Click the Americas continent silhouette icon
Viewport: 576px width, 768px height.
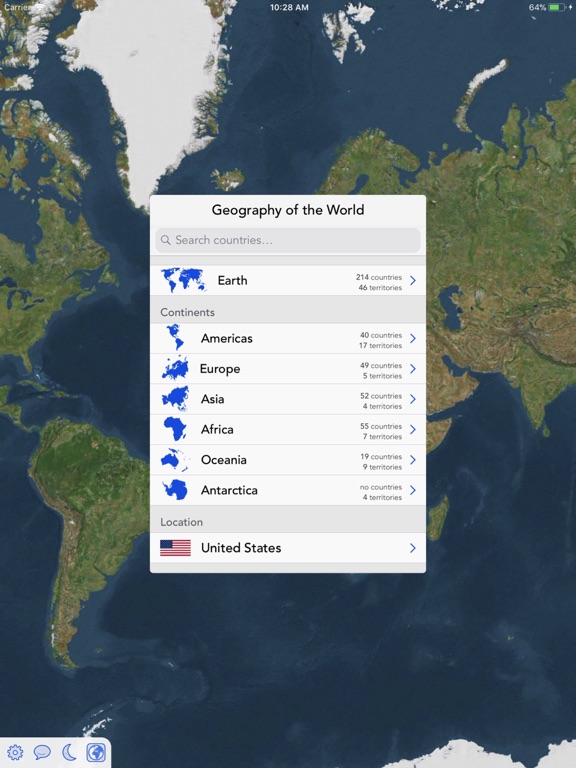point(175,338)
